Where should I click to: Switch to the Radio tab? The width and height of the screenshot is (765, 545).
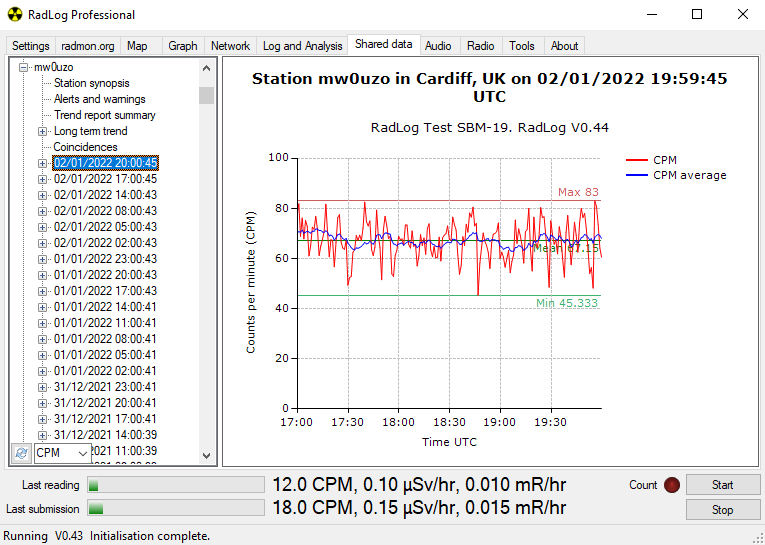point(481,46)
